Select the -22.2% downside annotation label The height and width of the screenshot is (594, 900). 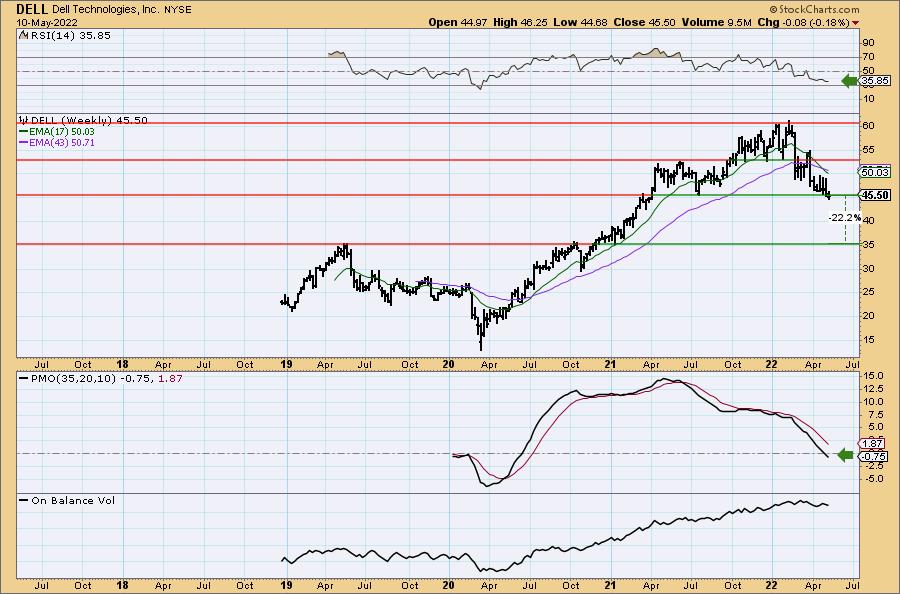tap(844, 218)
